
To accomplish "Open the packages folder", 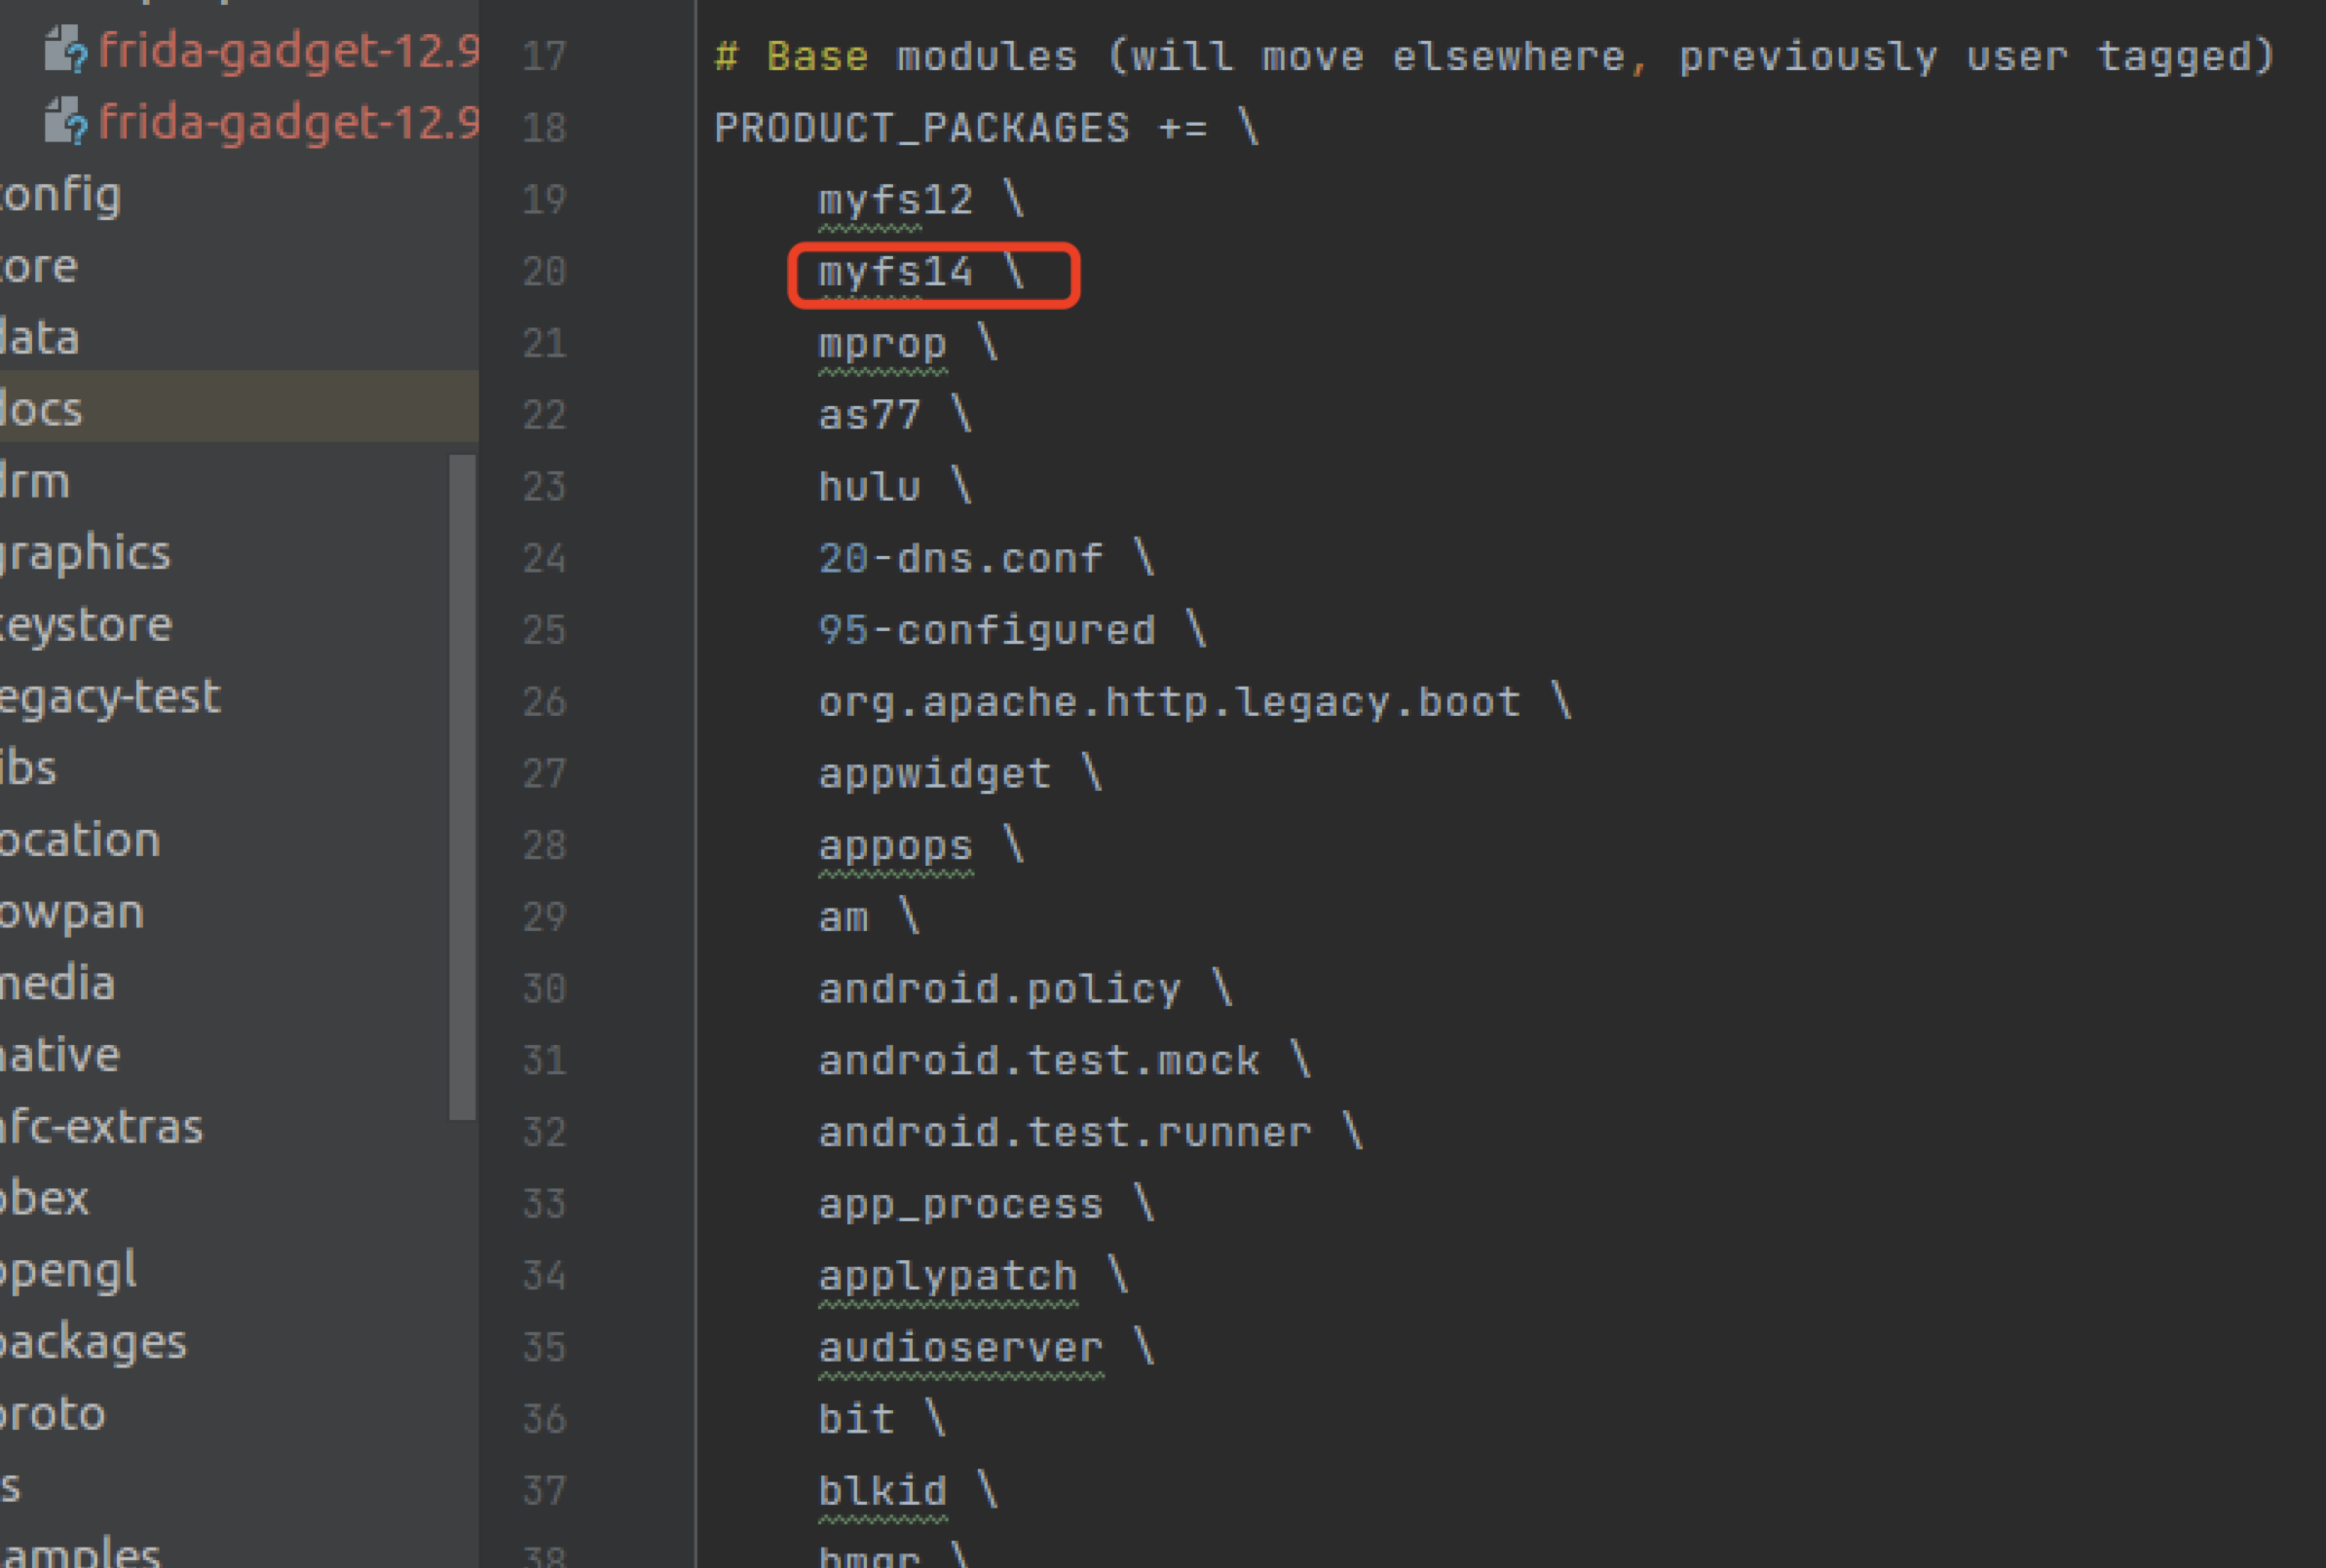I will (93, 1342).
